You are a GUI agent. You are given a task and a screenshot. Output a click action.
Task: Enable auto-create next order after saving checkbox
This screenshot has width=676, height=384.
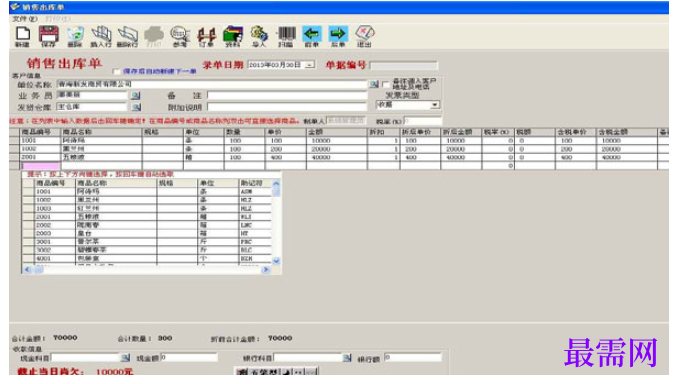point(116,72)
